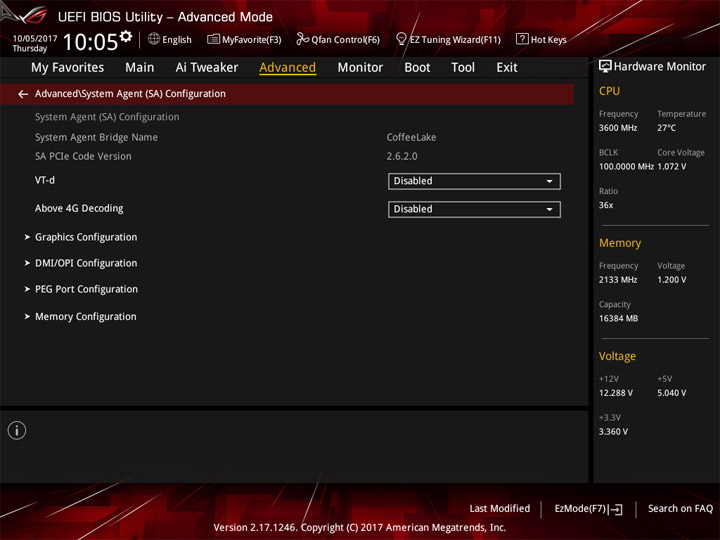Click Core Voltage 1.072 V value

coord(672,166)
